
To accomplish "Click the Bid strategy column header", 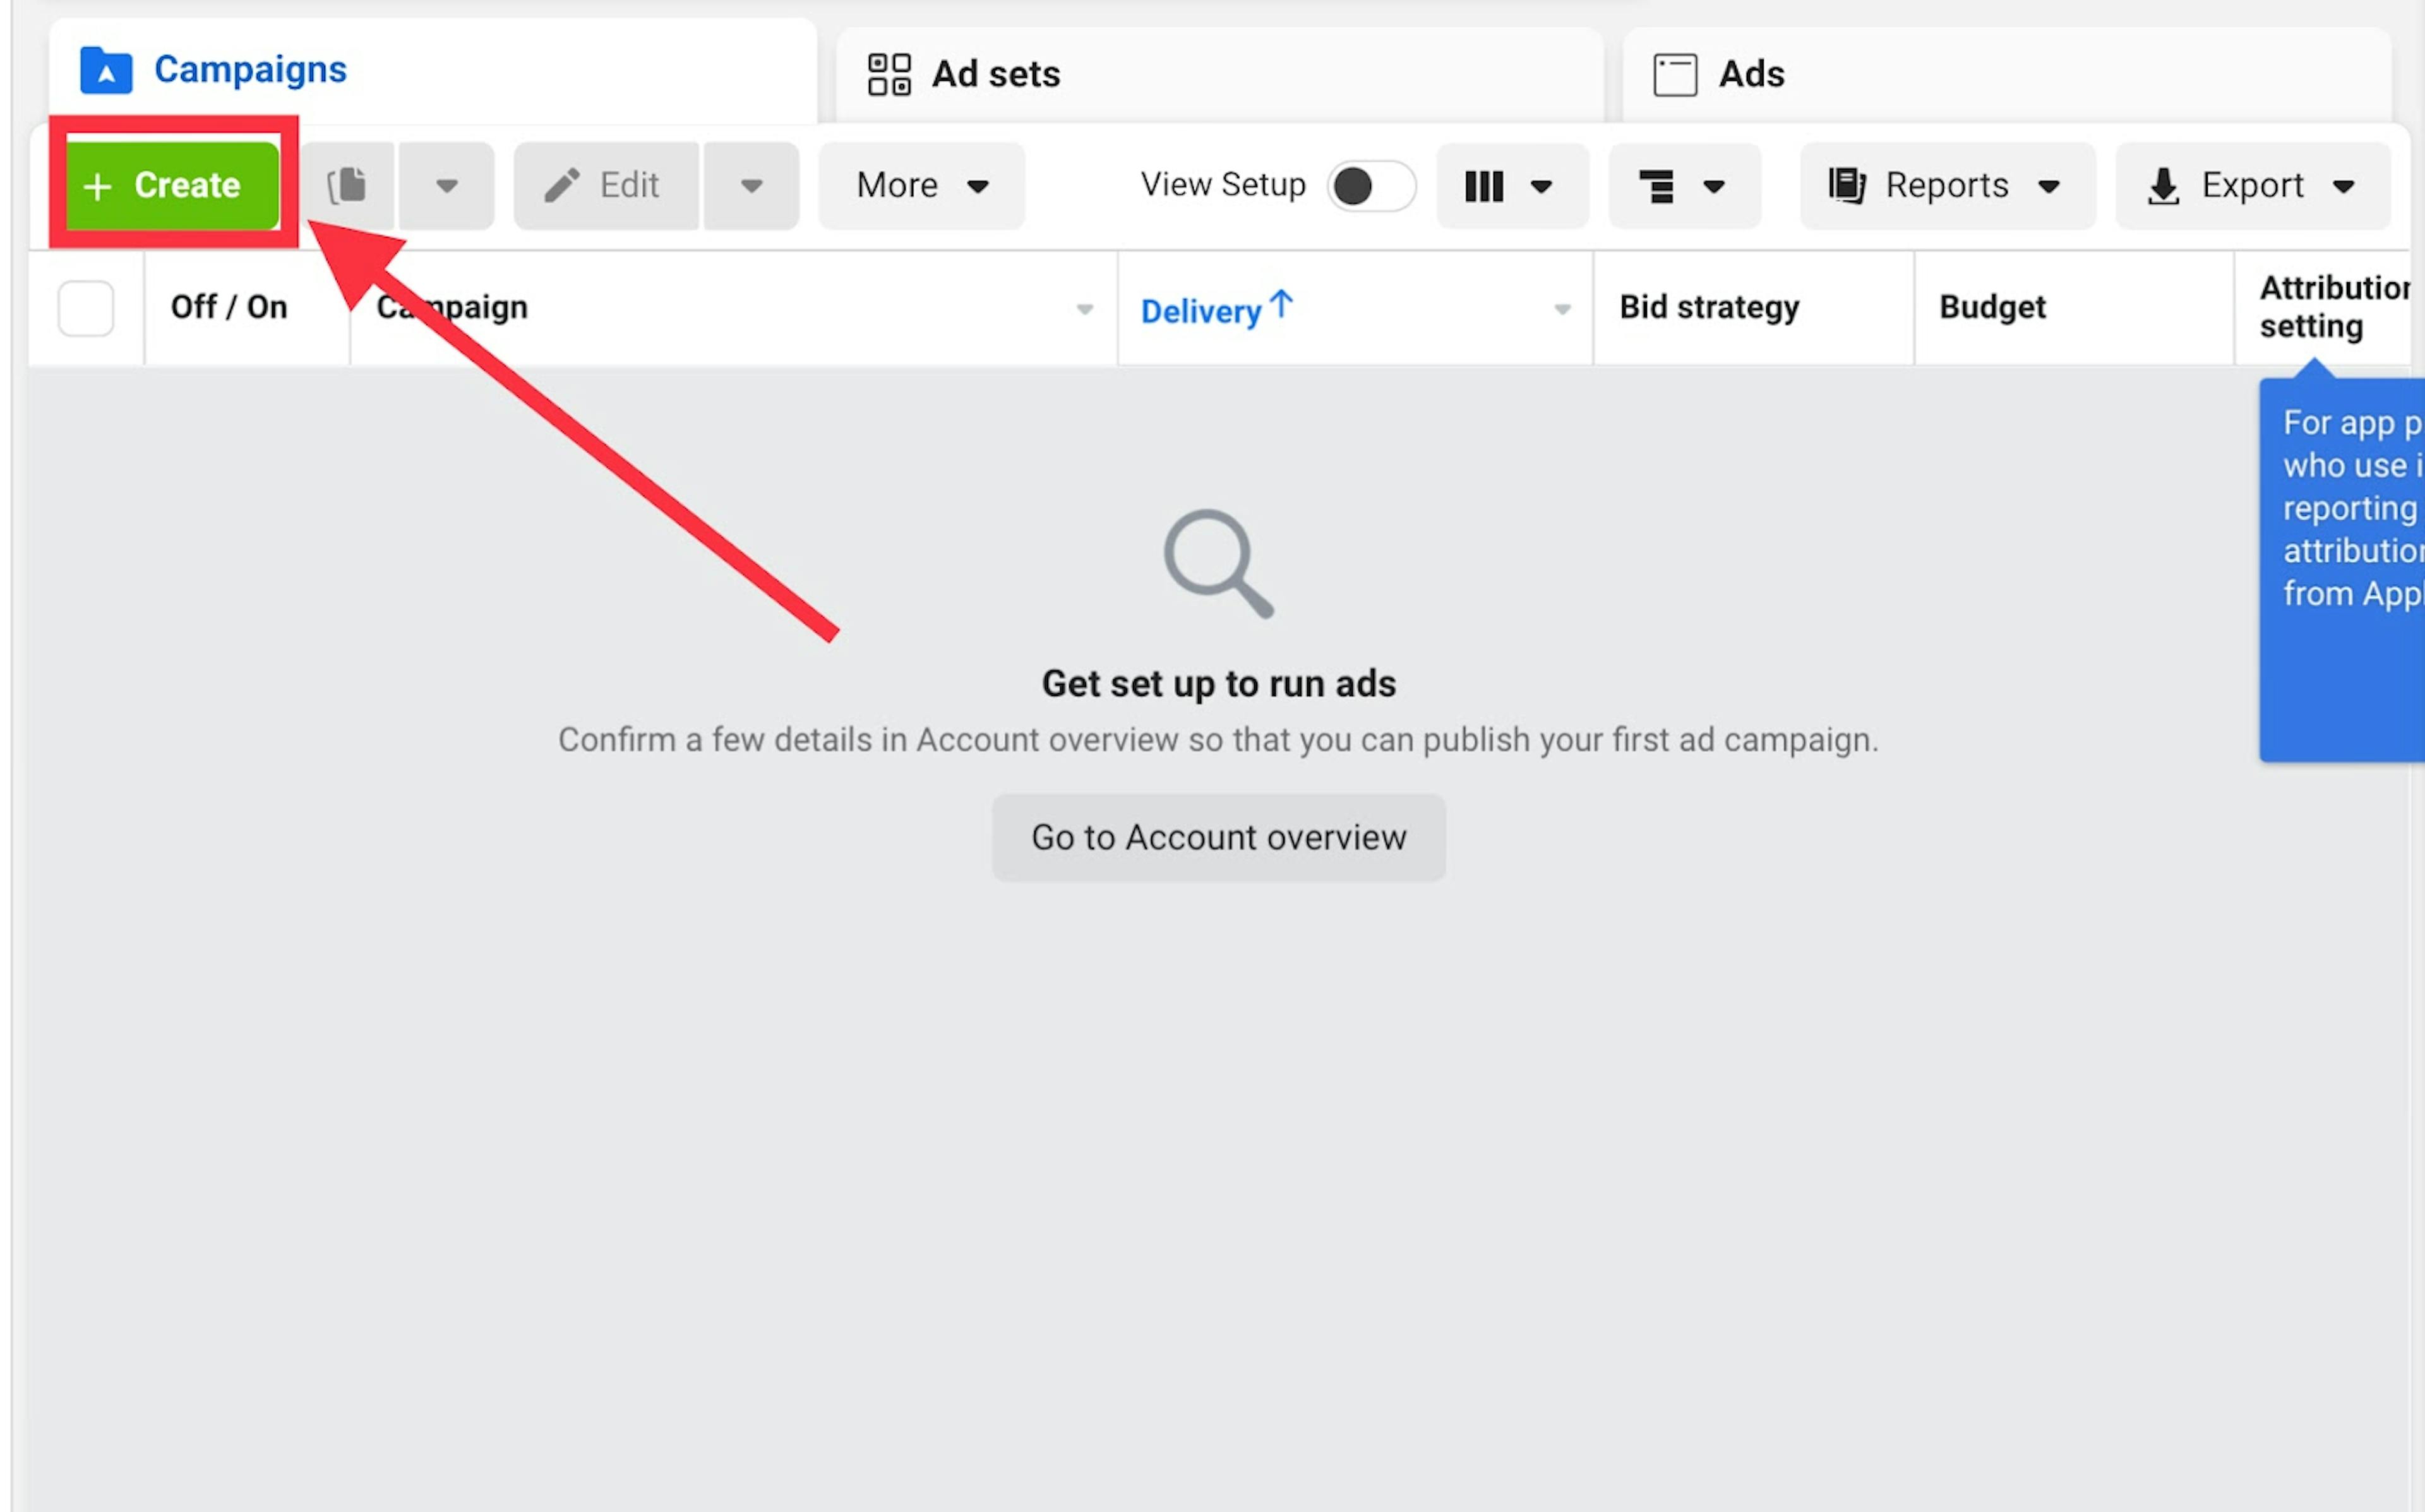I will [x=1708, y=307].
